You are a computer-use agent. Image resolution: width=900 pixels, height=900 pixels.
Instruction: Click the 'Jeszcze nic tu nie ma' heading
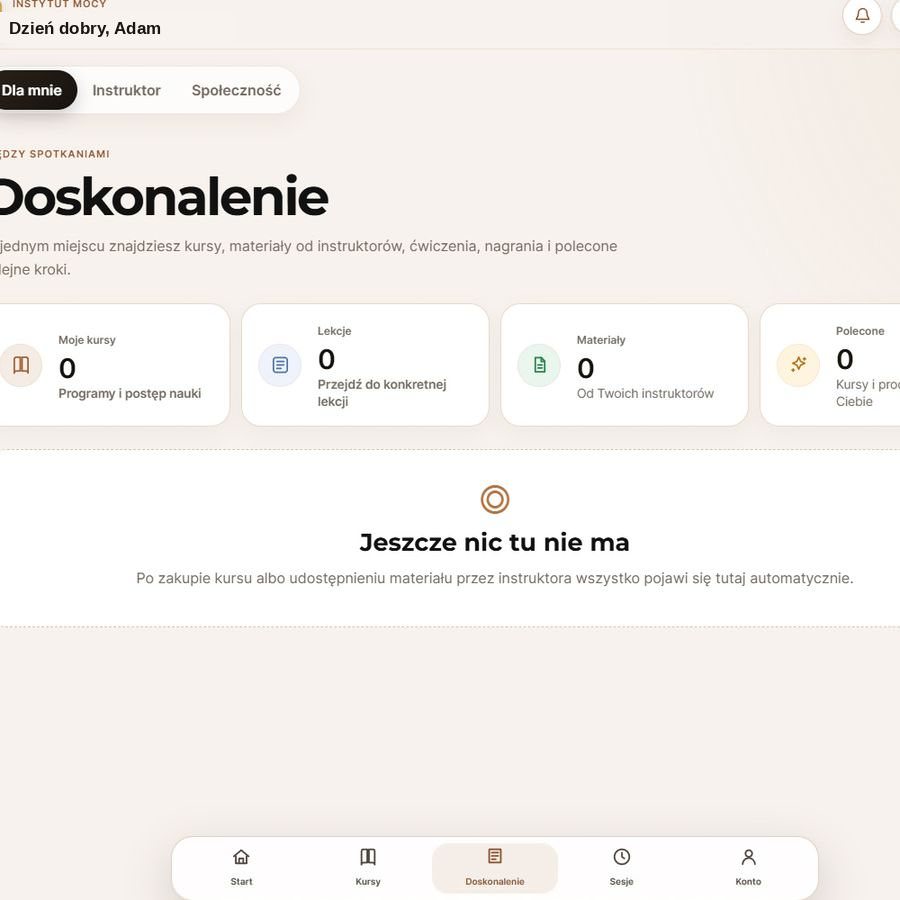point(495,542)
